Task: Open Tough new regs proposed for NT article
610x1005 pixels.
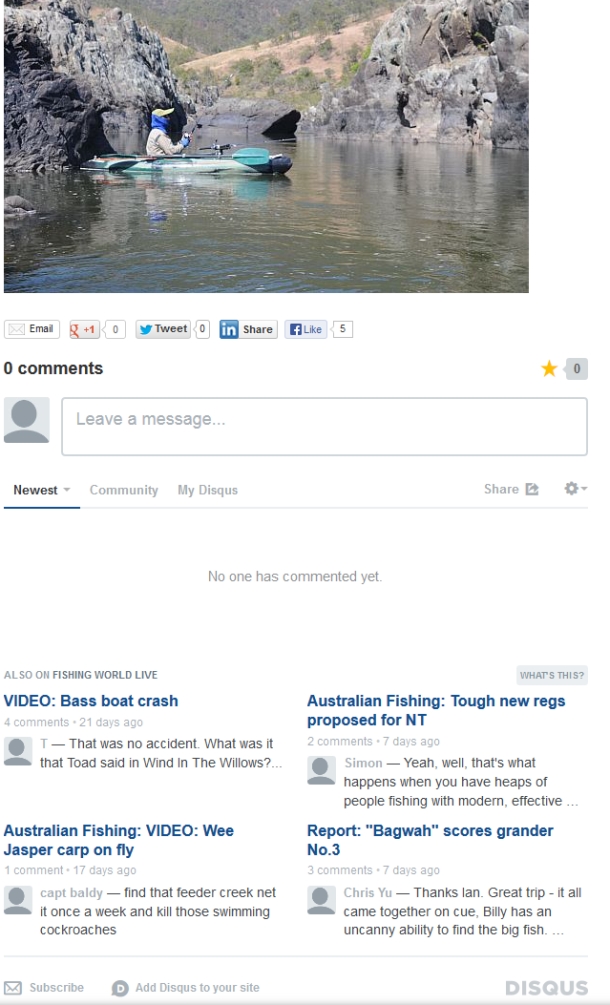Action: click(436, 710)
